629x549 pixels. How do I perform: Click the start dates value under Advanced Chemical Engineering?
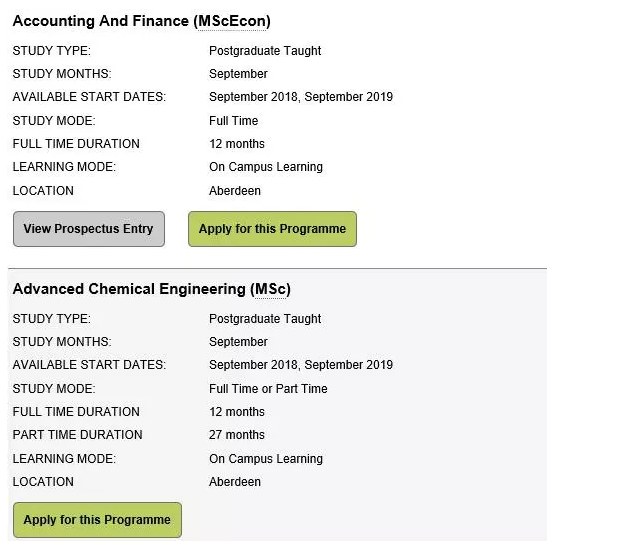[301, 365]
